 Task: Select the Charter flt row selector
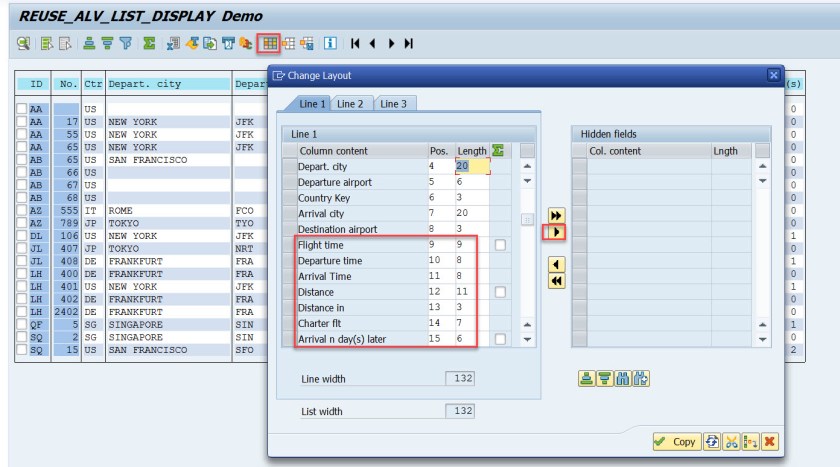pyautogui.click(x=289, y=323)
